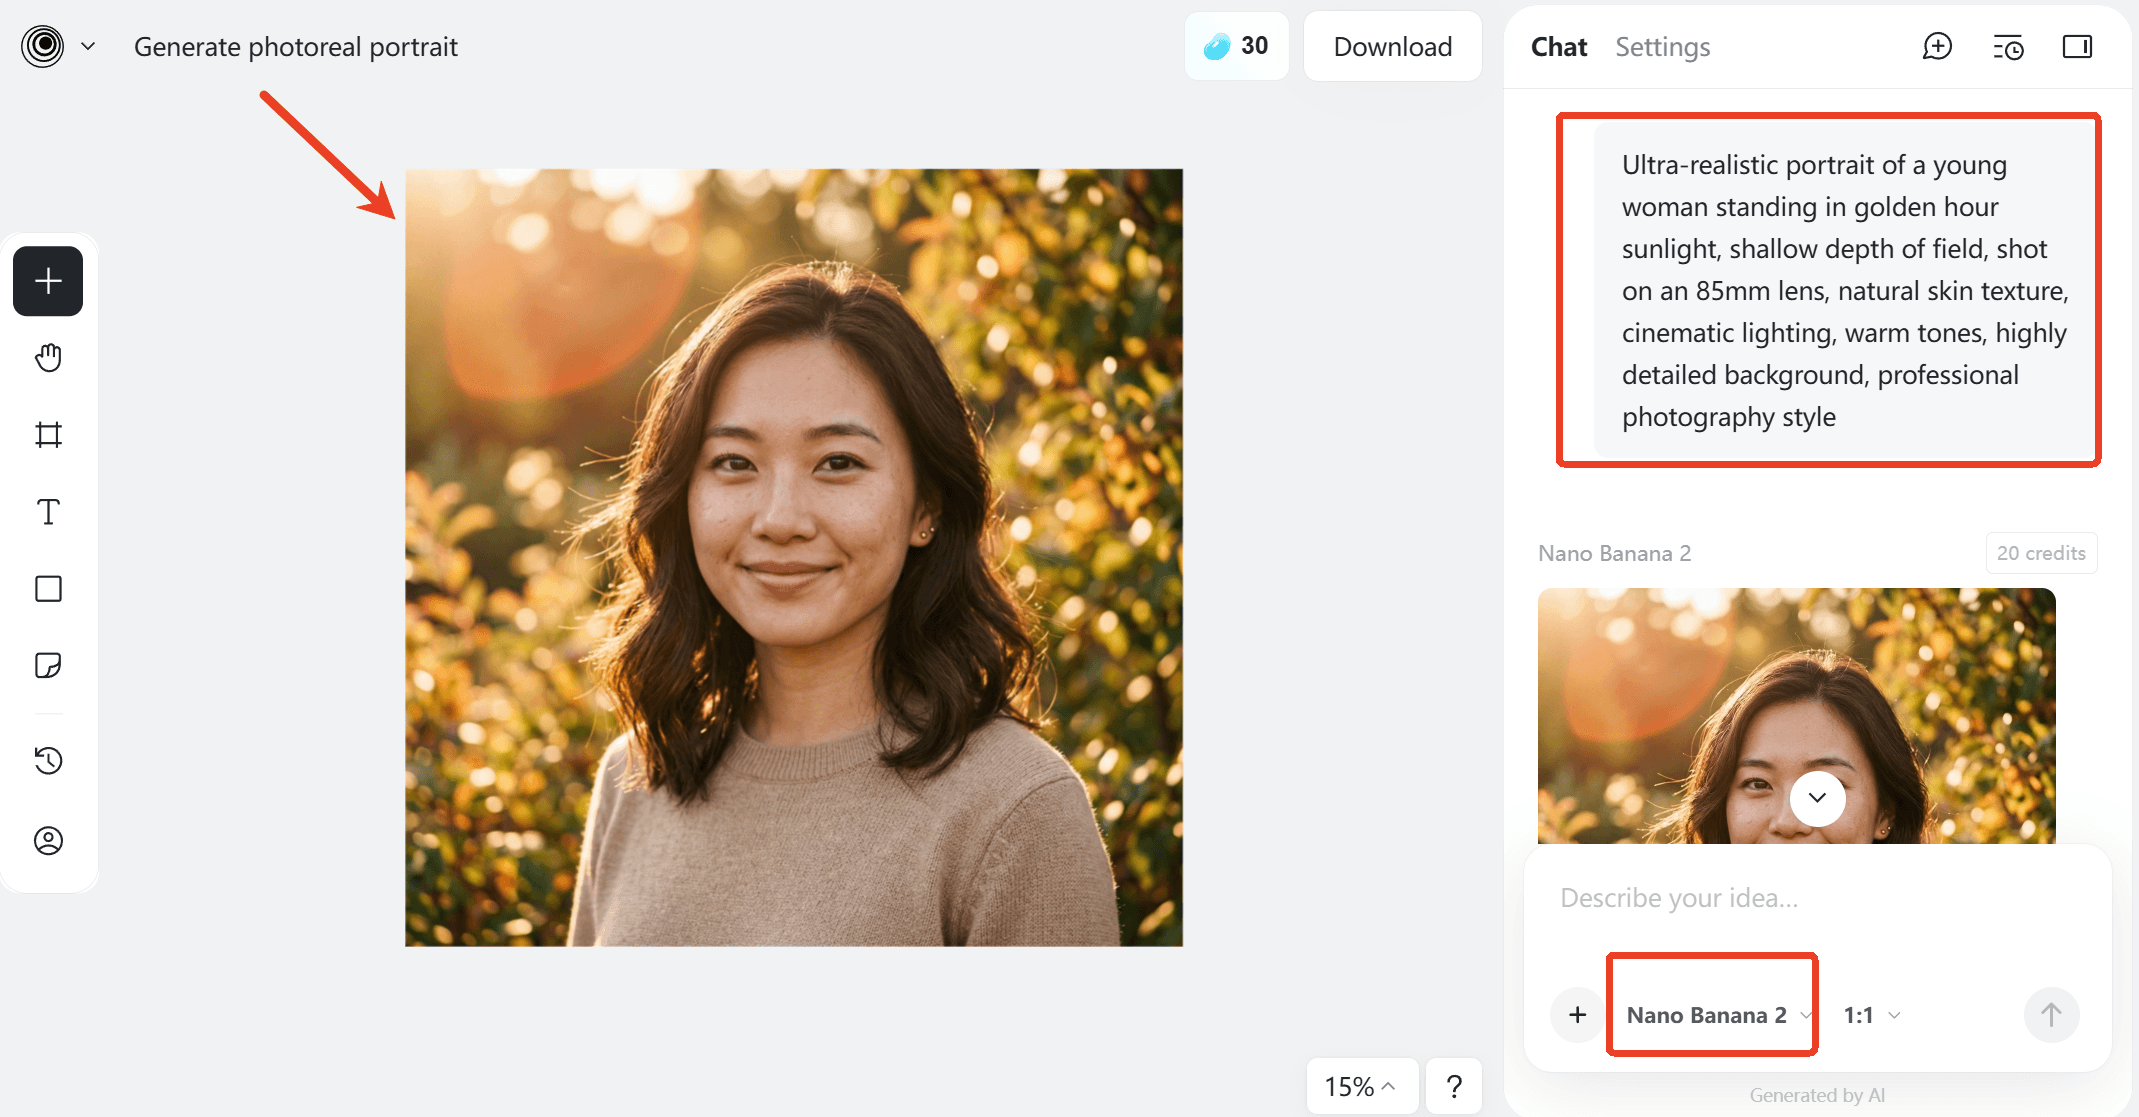Image resolution: width=2139 pixels, height=1117 pixels.
Task: Select the rectangle shape tool
Action: point(48,589)
